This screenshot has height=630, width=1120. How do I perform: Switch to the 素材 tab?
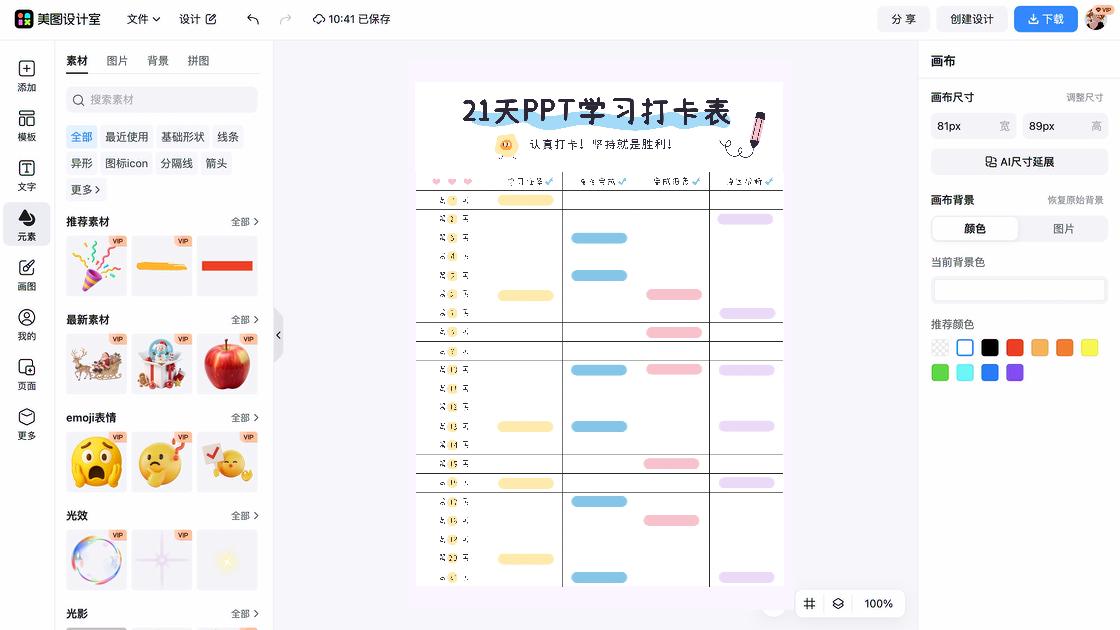[76, 61]
